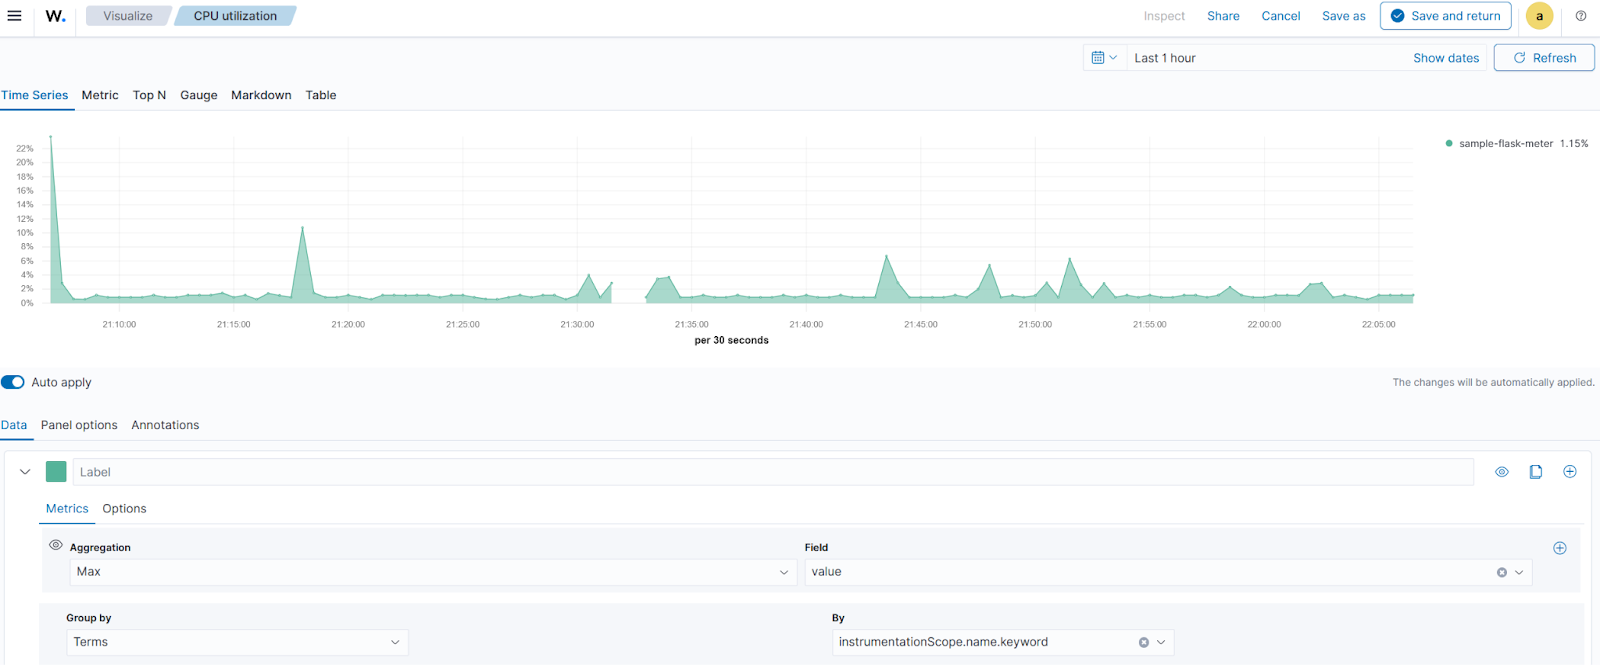
Task: Open the calendar quick date menu
Action: coord(1104,58)
